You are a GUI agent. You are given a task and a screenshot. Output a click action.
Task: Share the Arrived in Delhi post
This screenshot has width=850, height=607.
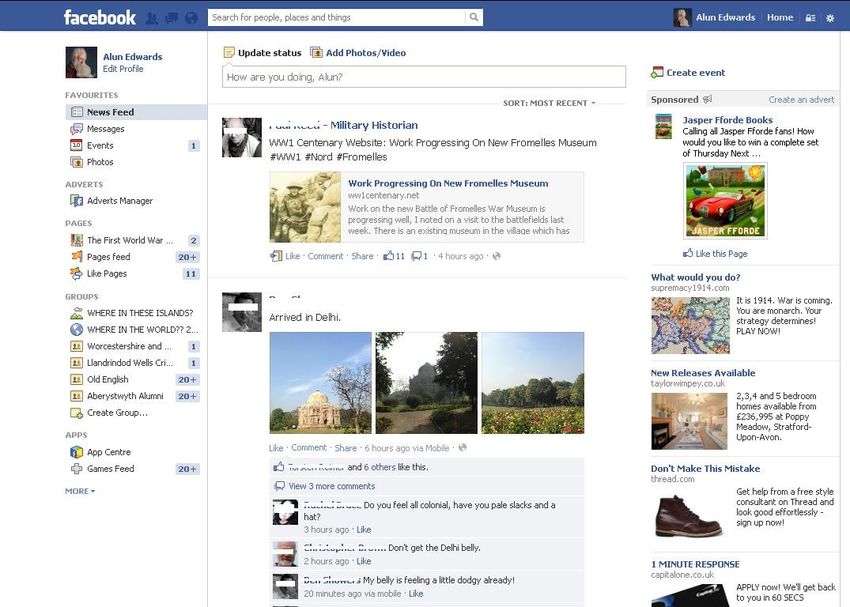[345, 448]
